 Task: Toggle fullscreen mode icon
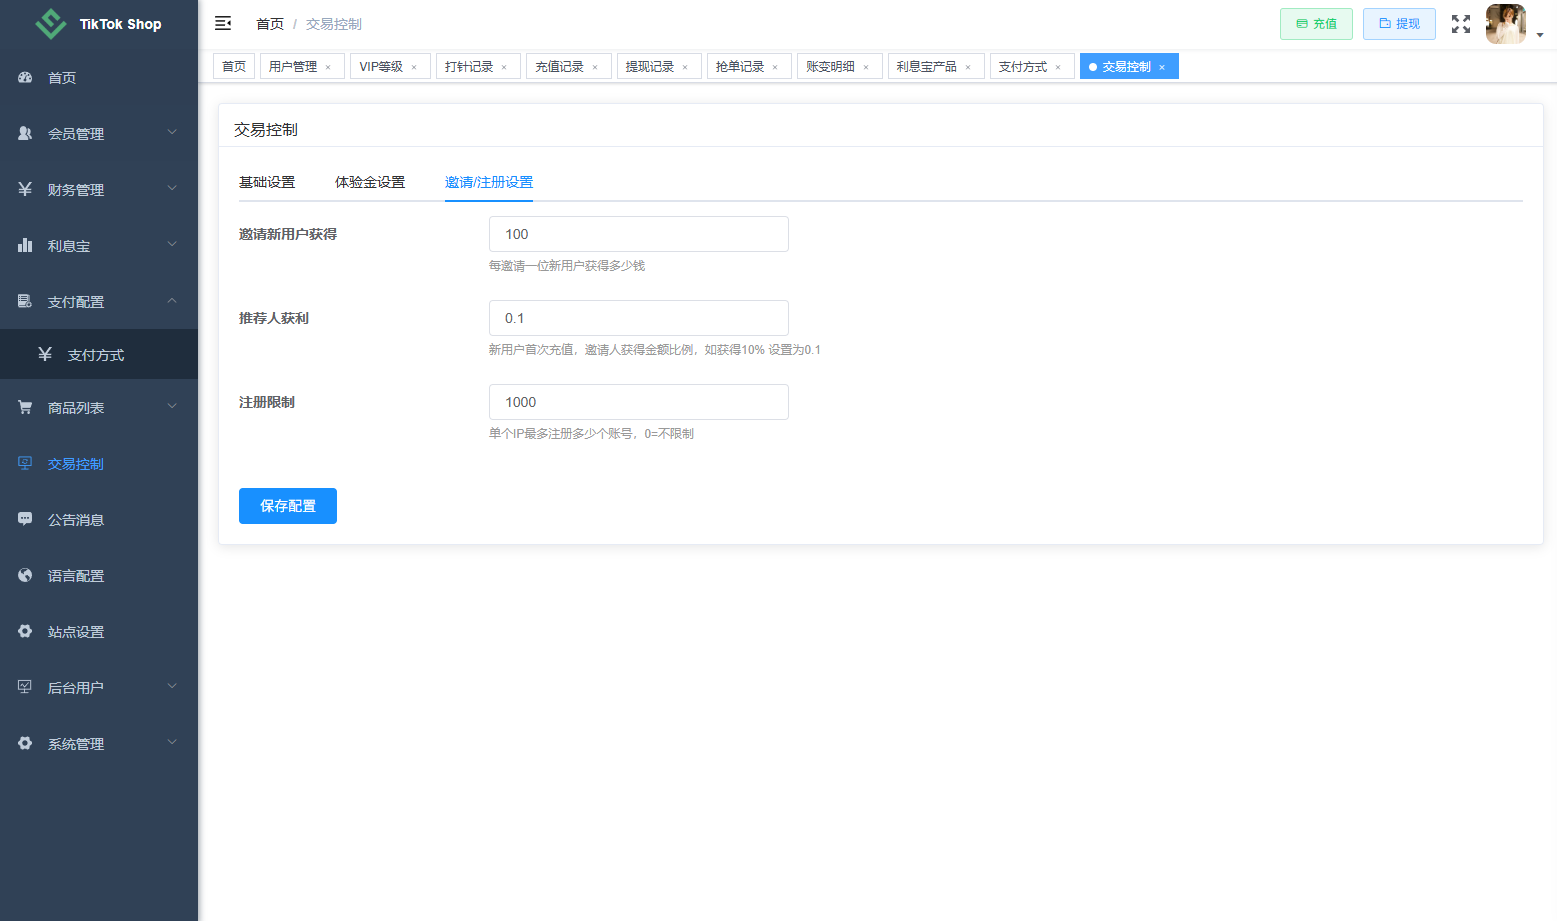(x=1461, y=24)
